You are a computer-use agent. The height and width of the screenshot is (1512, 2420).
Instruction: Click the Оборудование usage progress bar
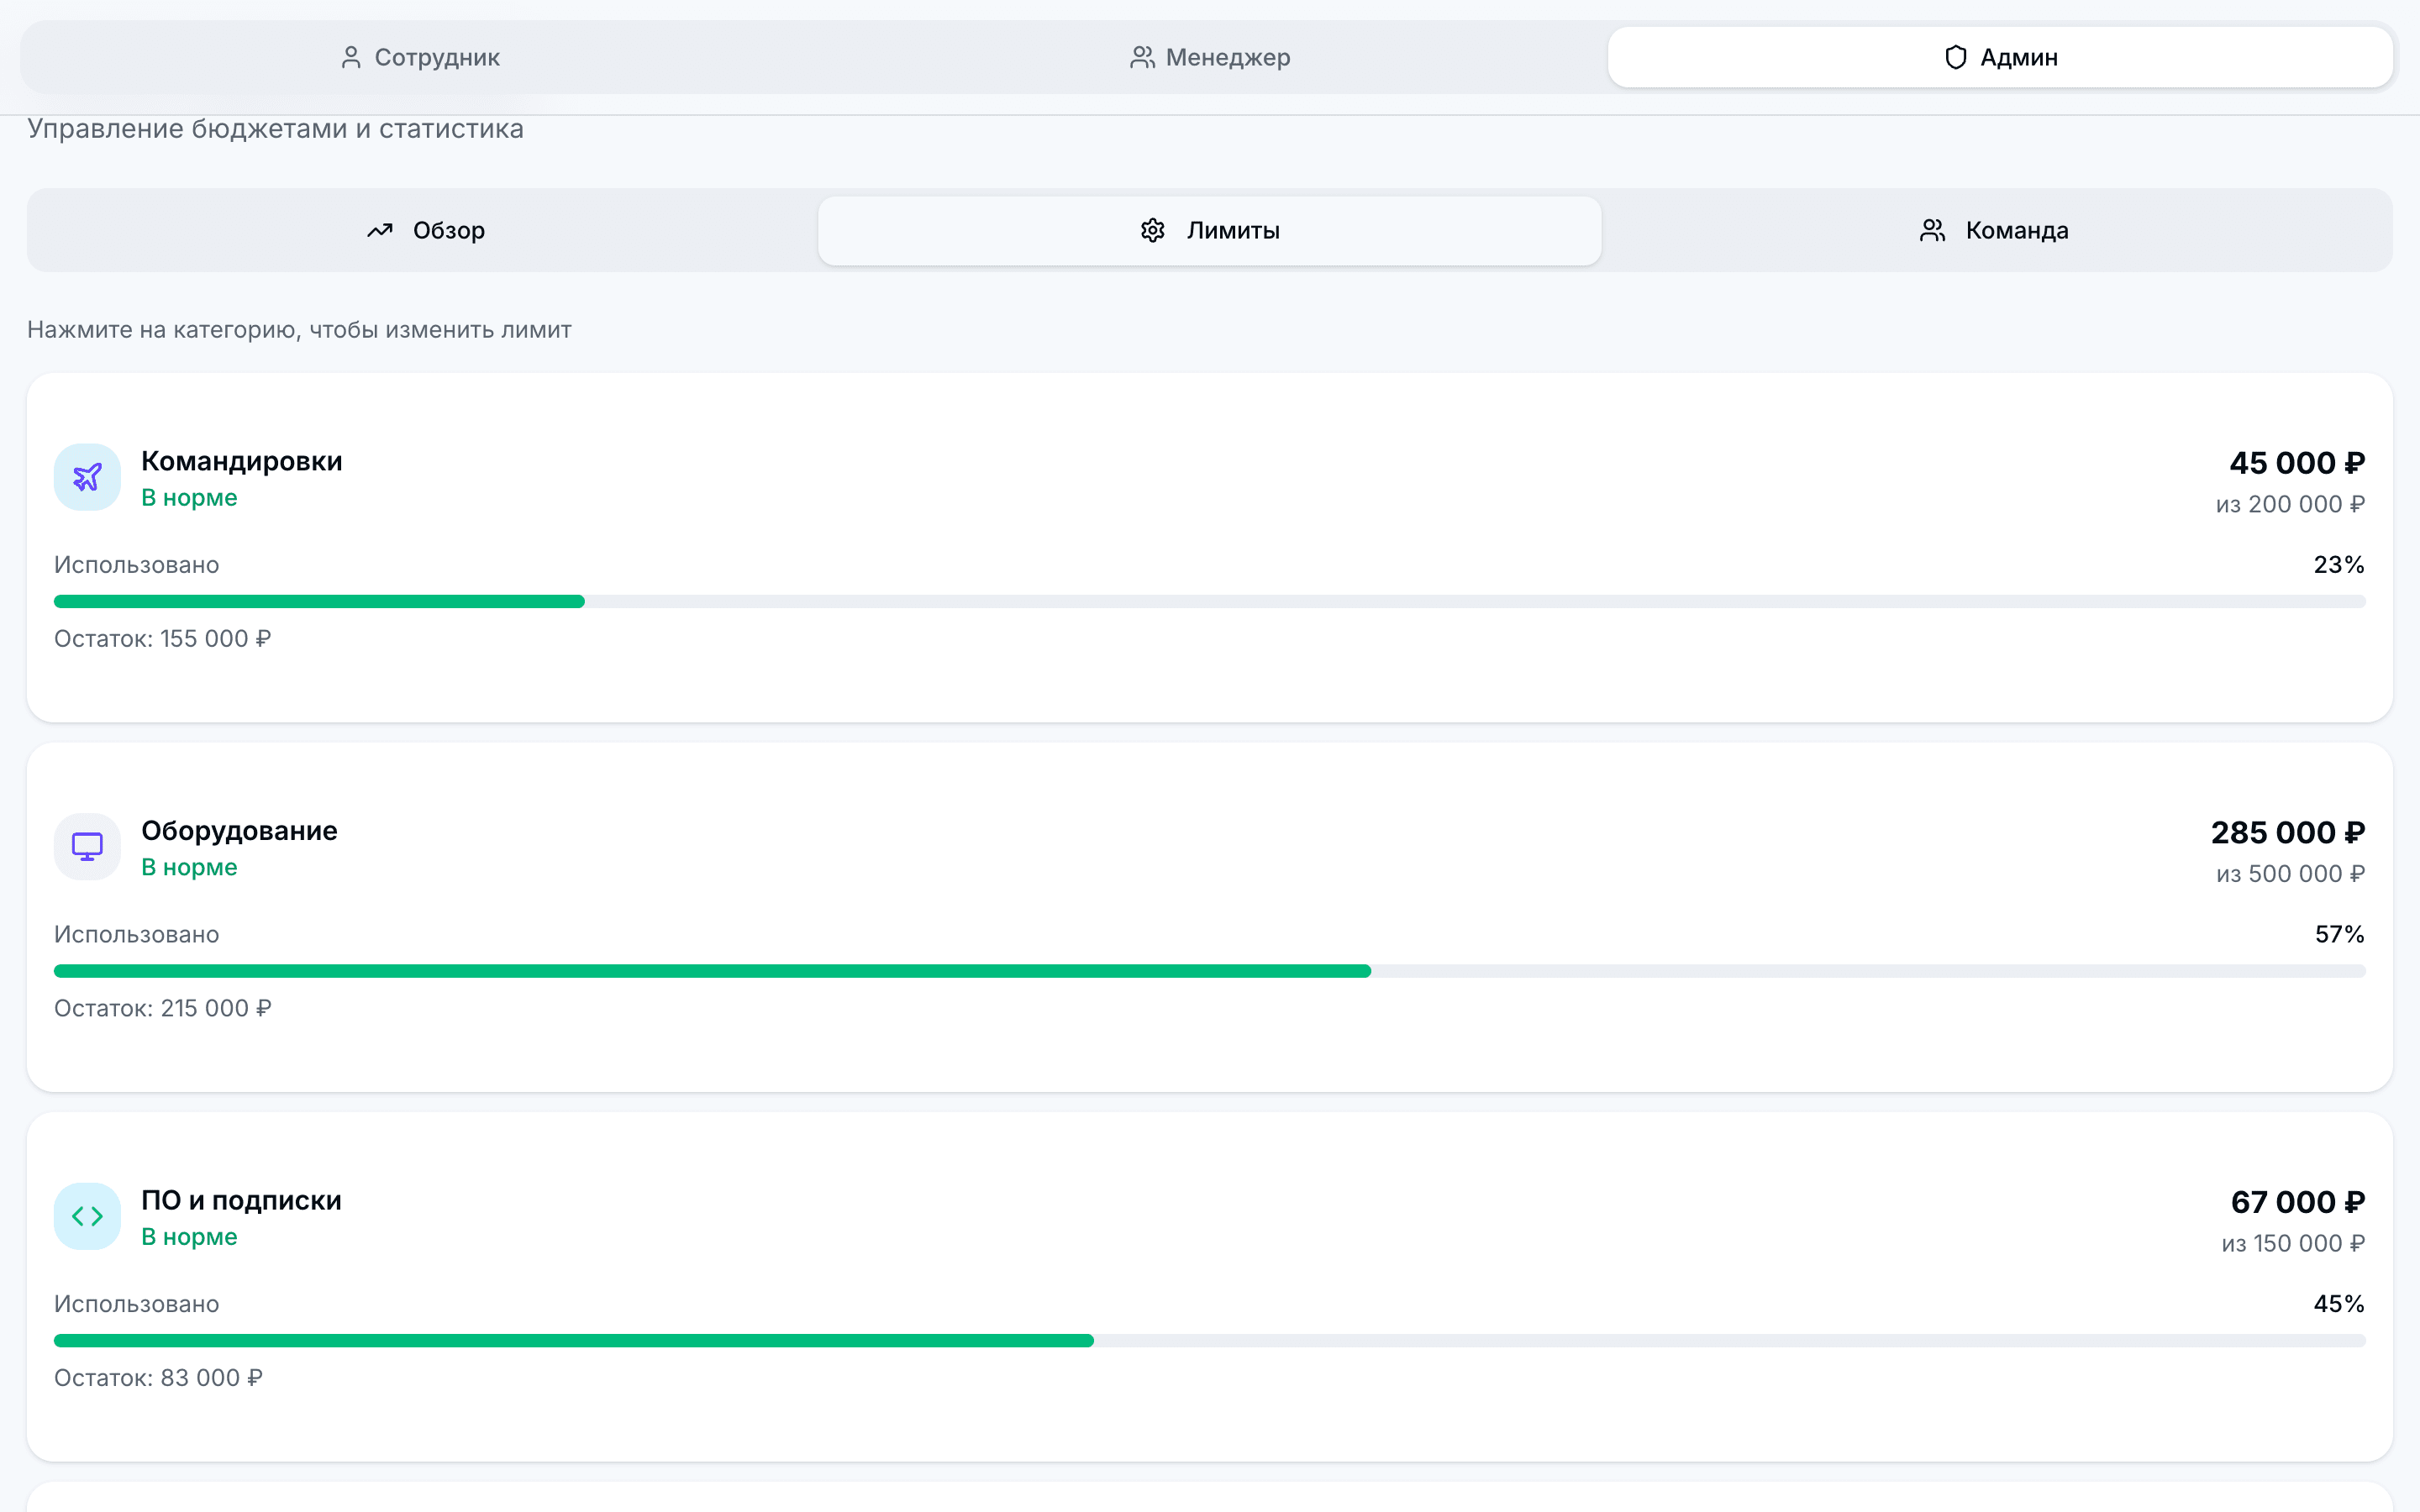[x=1210, y=971]
